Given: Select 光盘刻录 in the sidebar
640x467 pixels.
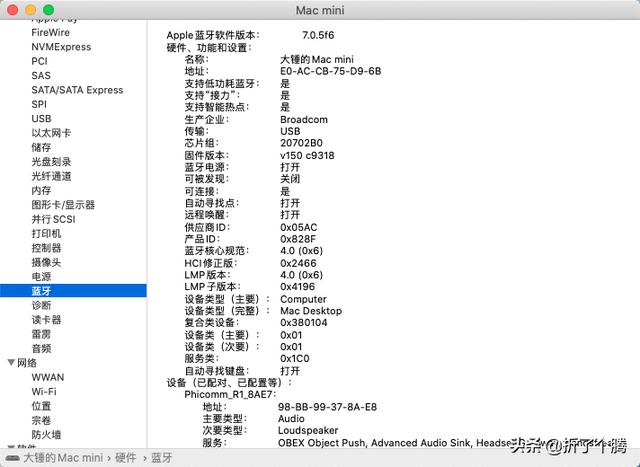Looking at the screenshot, I should pyautogui.click(x=51, y=162).
